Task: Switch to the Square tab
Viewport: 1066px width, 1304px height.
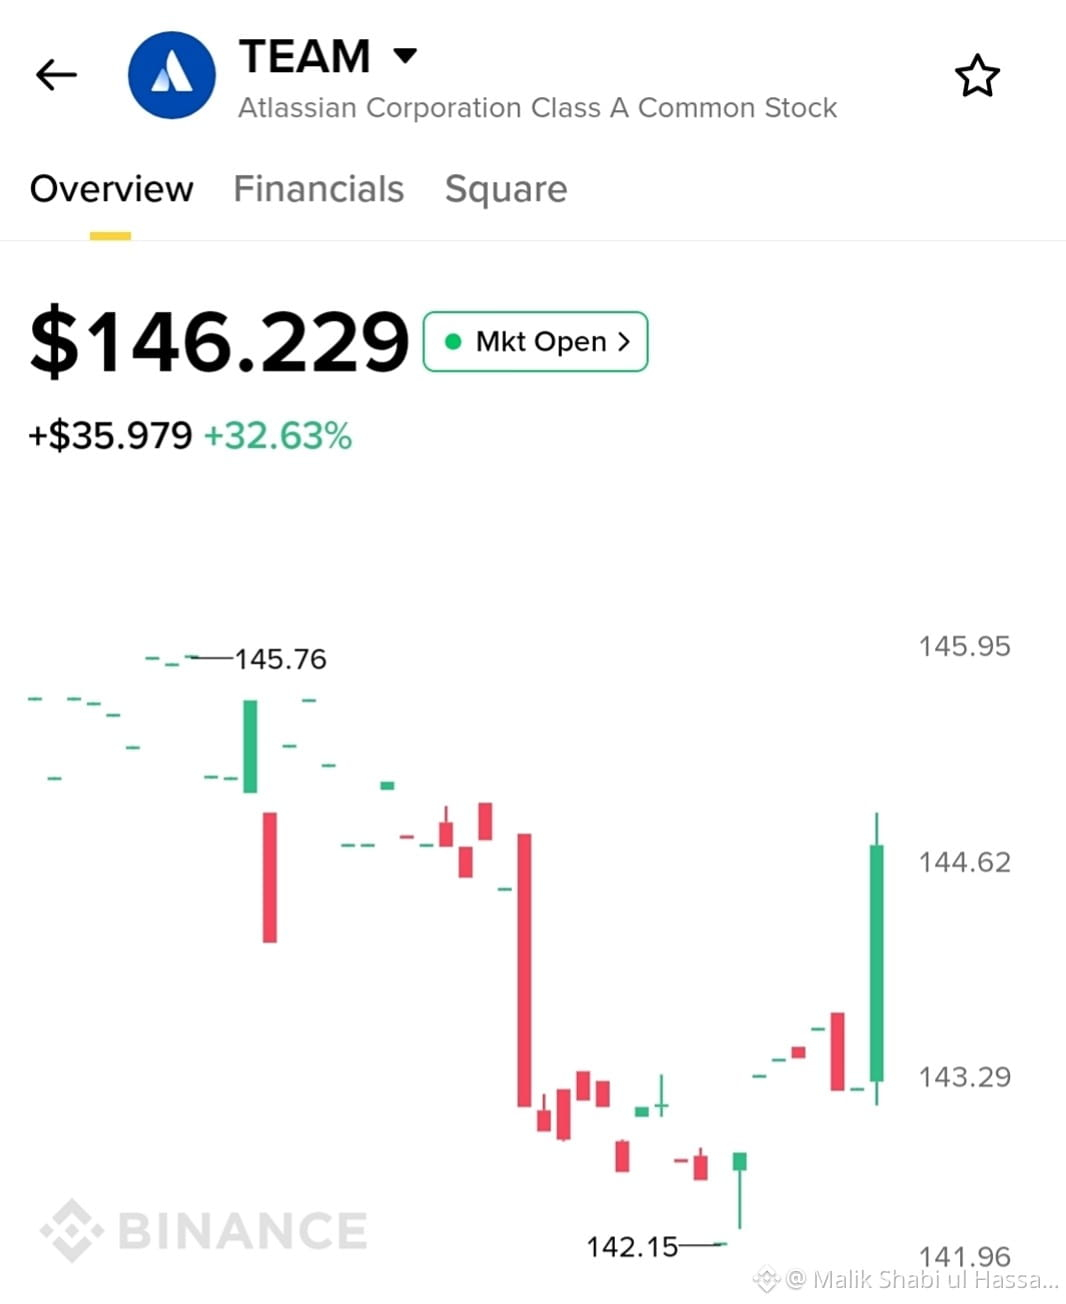Action: [x=506, y=189]
